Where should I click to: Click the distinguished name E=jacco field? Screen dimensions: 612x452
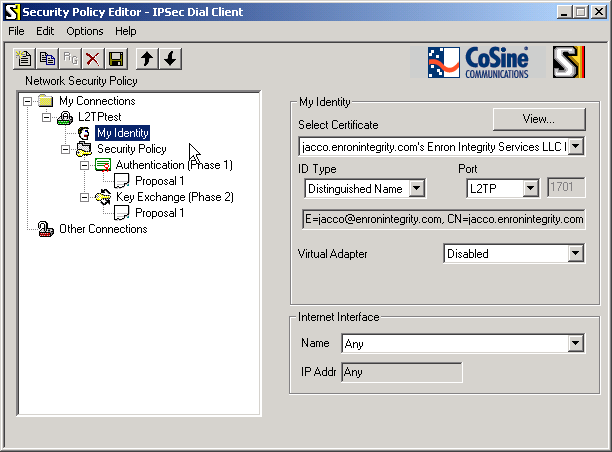[444, 219]
